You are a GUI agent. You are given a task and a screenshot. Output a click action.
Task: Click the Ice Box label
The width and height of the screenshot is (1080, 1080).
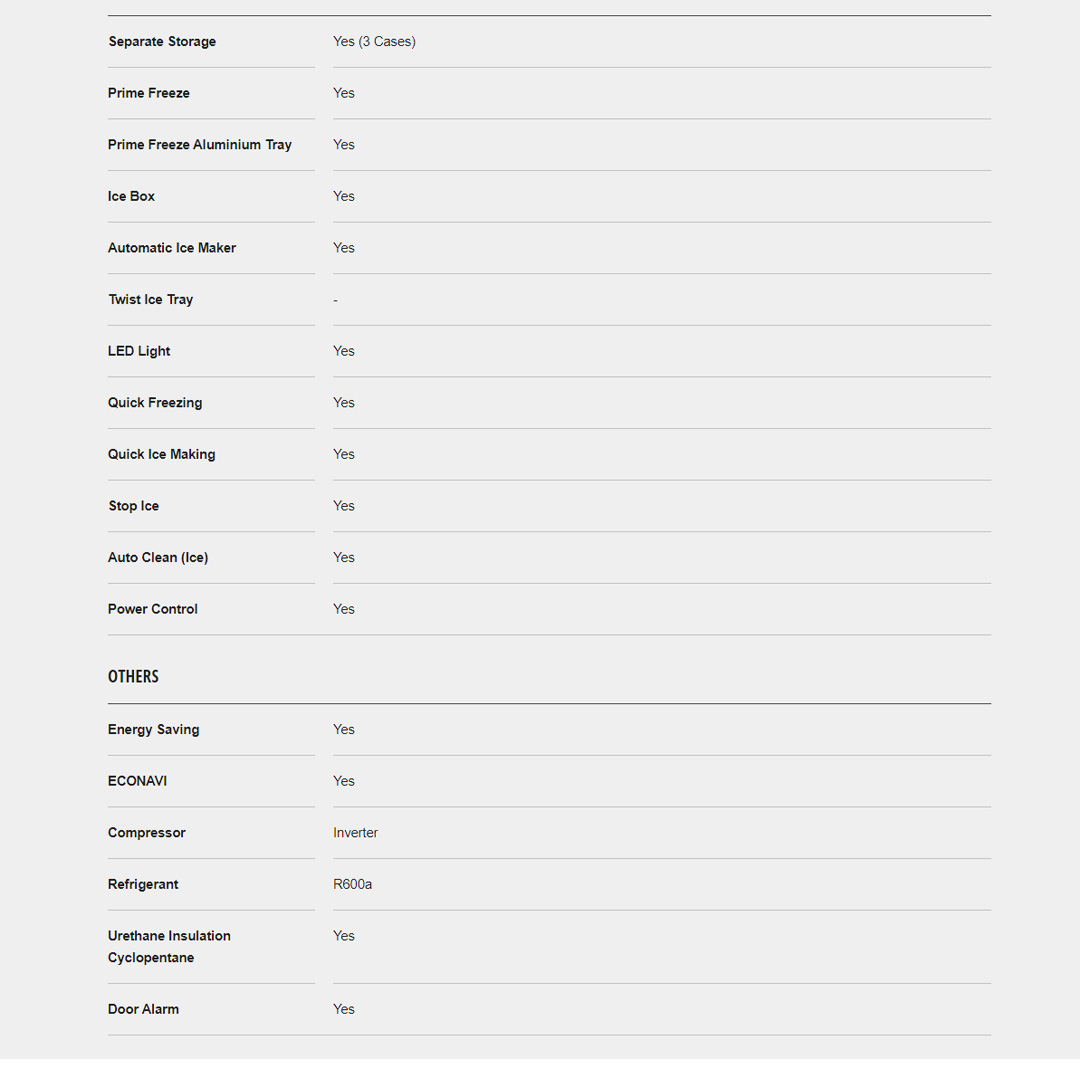point(132,196)
